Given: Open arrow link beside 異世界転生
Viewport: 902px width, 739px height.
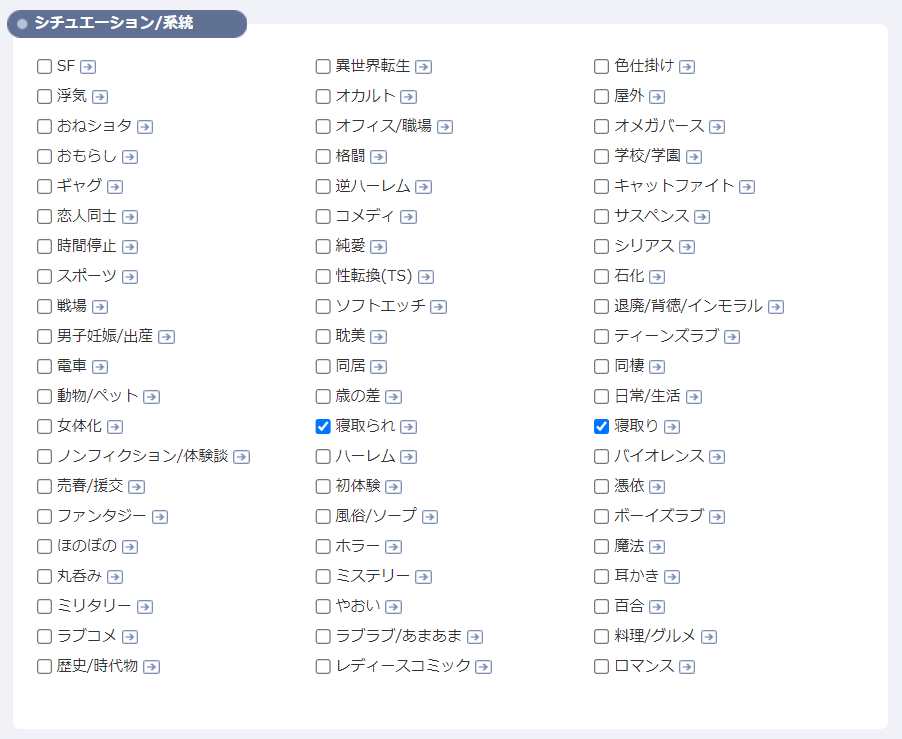Looking at the screenshot, I should tap(423, 67).
